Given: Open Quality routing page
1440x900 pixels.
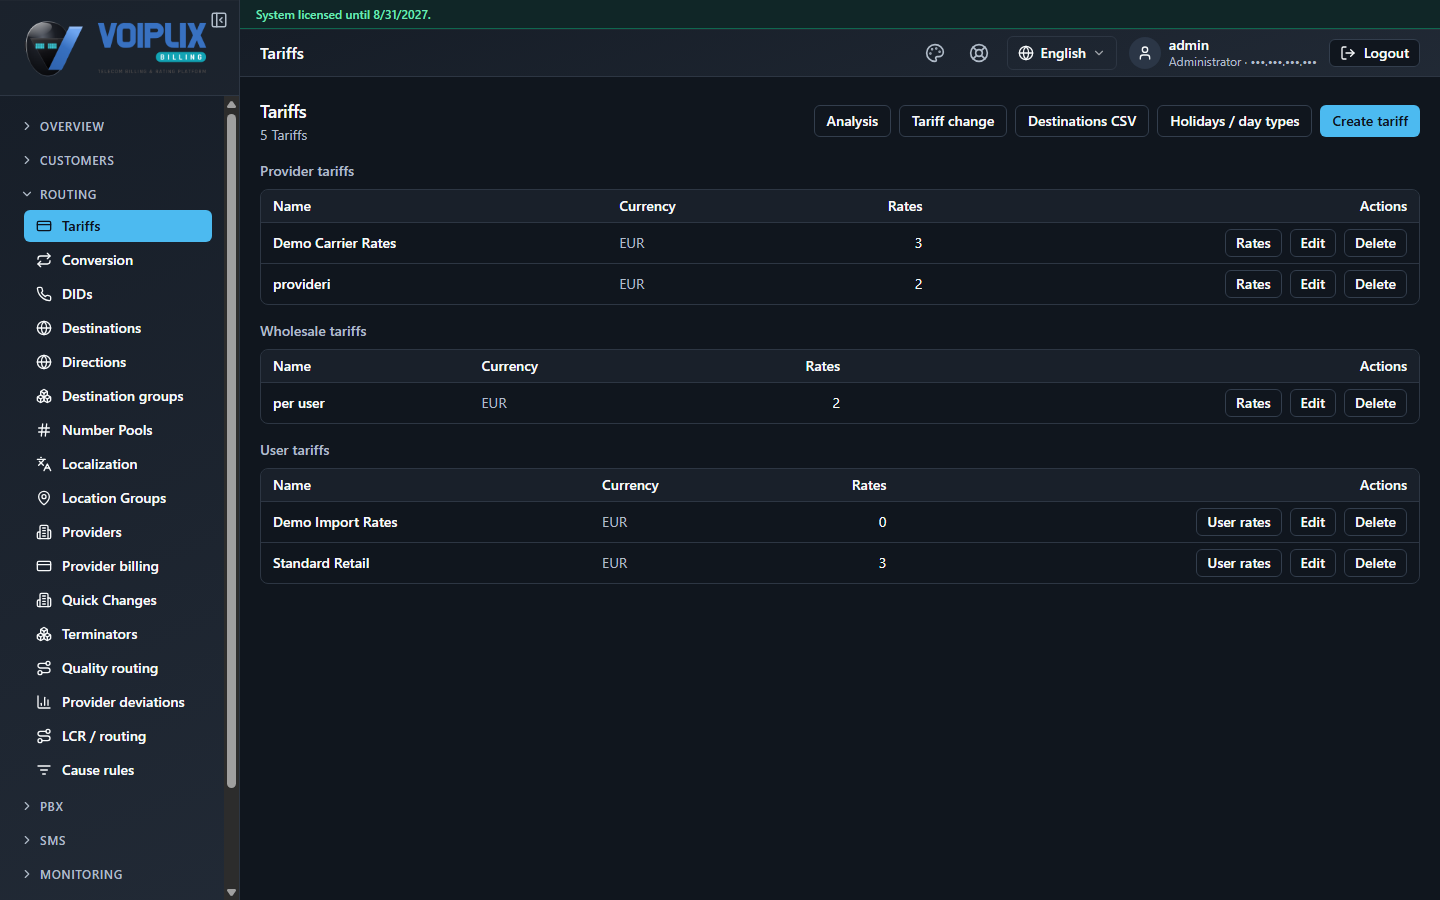Looking at the screenshot, I should 118,668.
